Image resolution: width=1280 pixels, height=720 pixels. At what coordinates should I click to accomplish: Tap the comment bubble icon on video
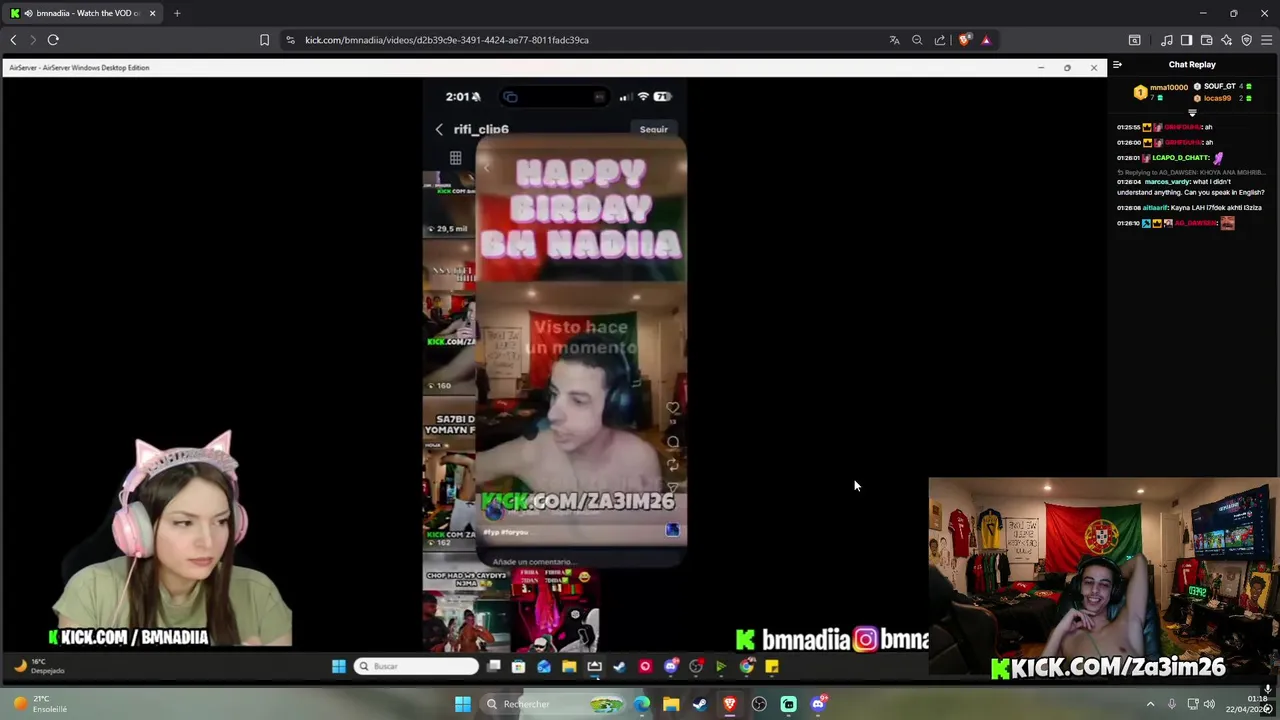pyautogui.click(x=673, y=442)
